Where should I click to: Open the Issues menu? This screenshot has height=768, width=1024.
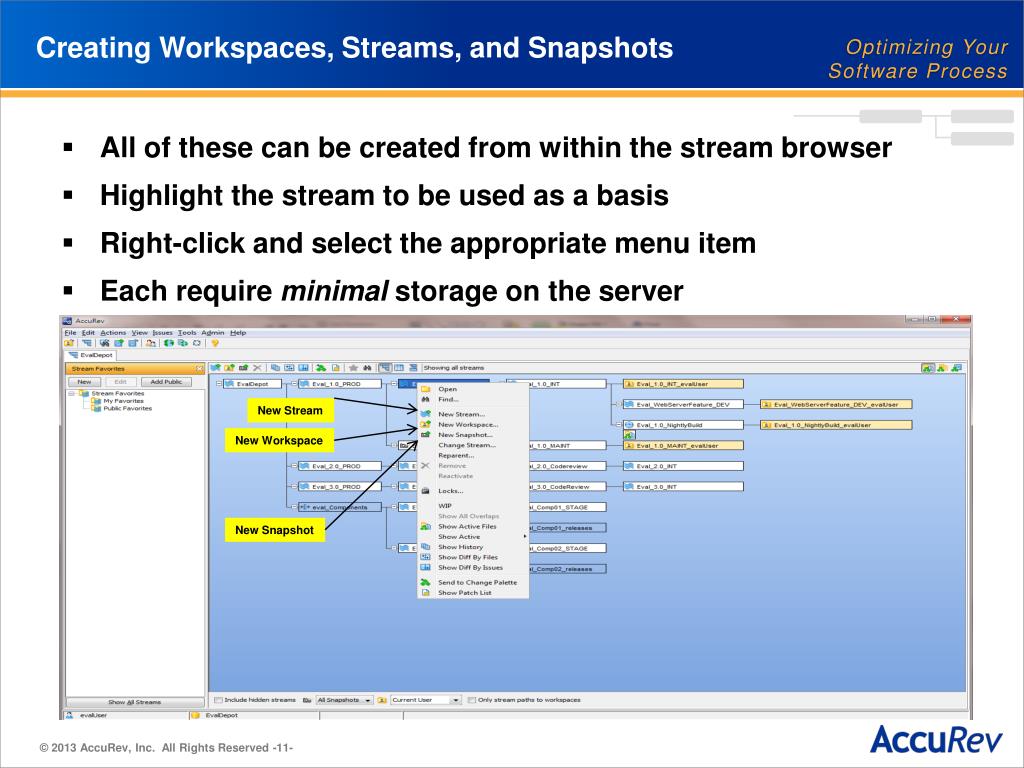162,333
